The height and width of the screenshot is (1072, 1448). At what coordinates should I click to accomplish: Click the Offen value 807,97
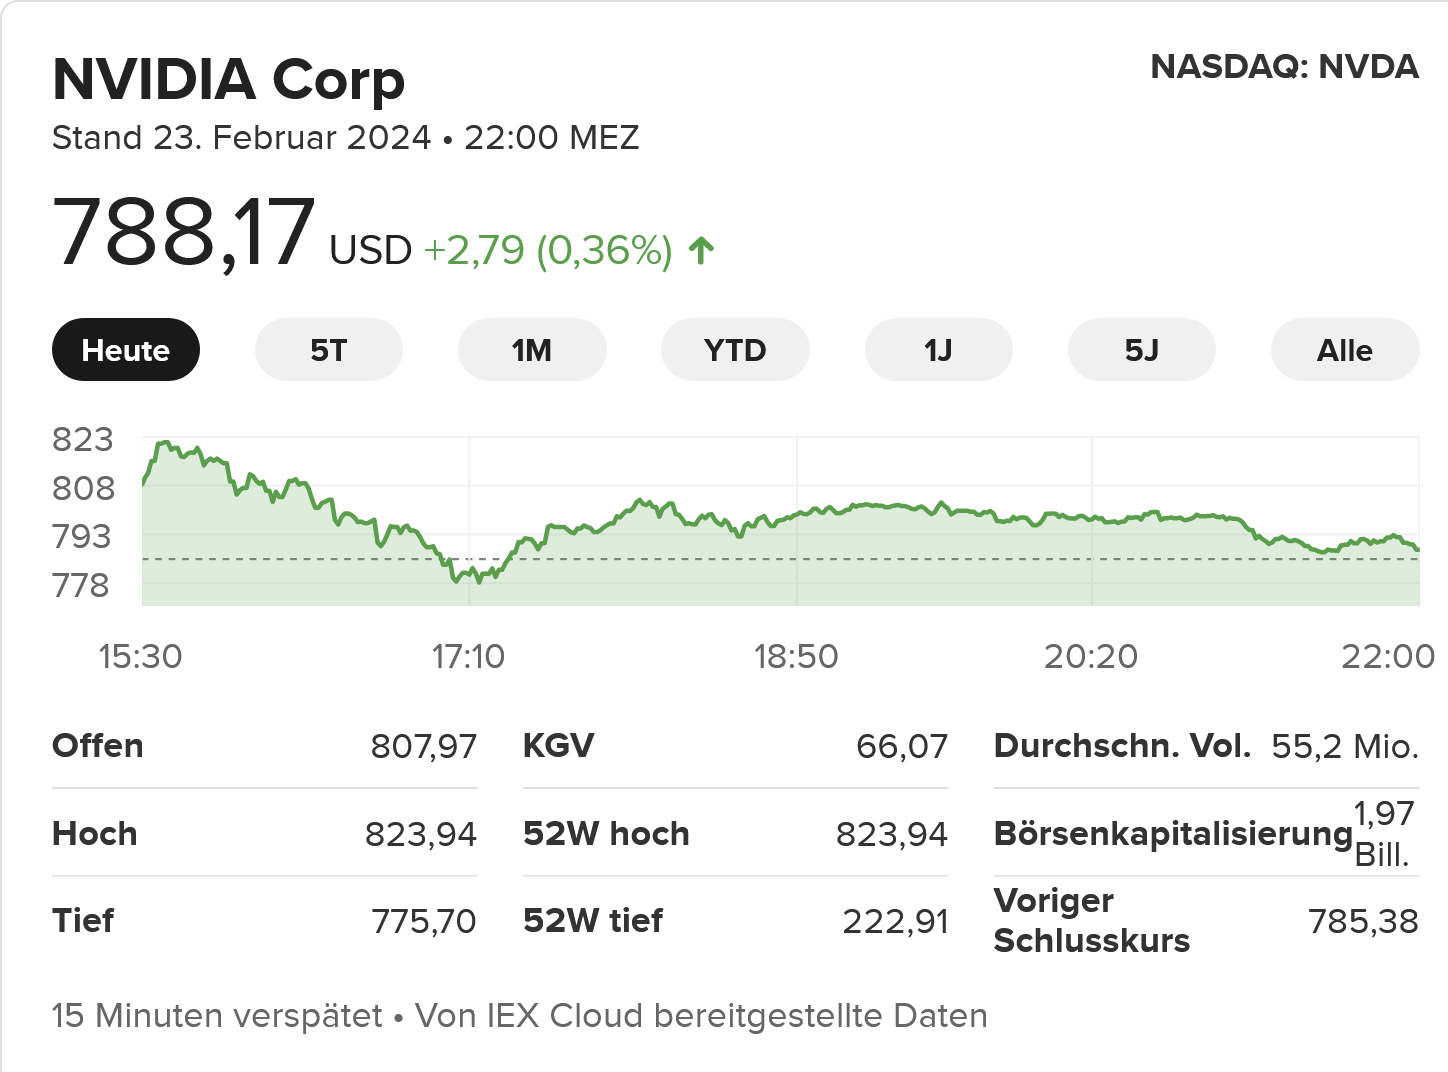424,746
